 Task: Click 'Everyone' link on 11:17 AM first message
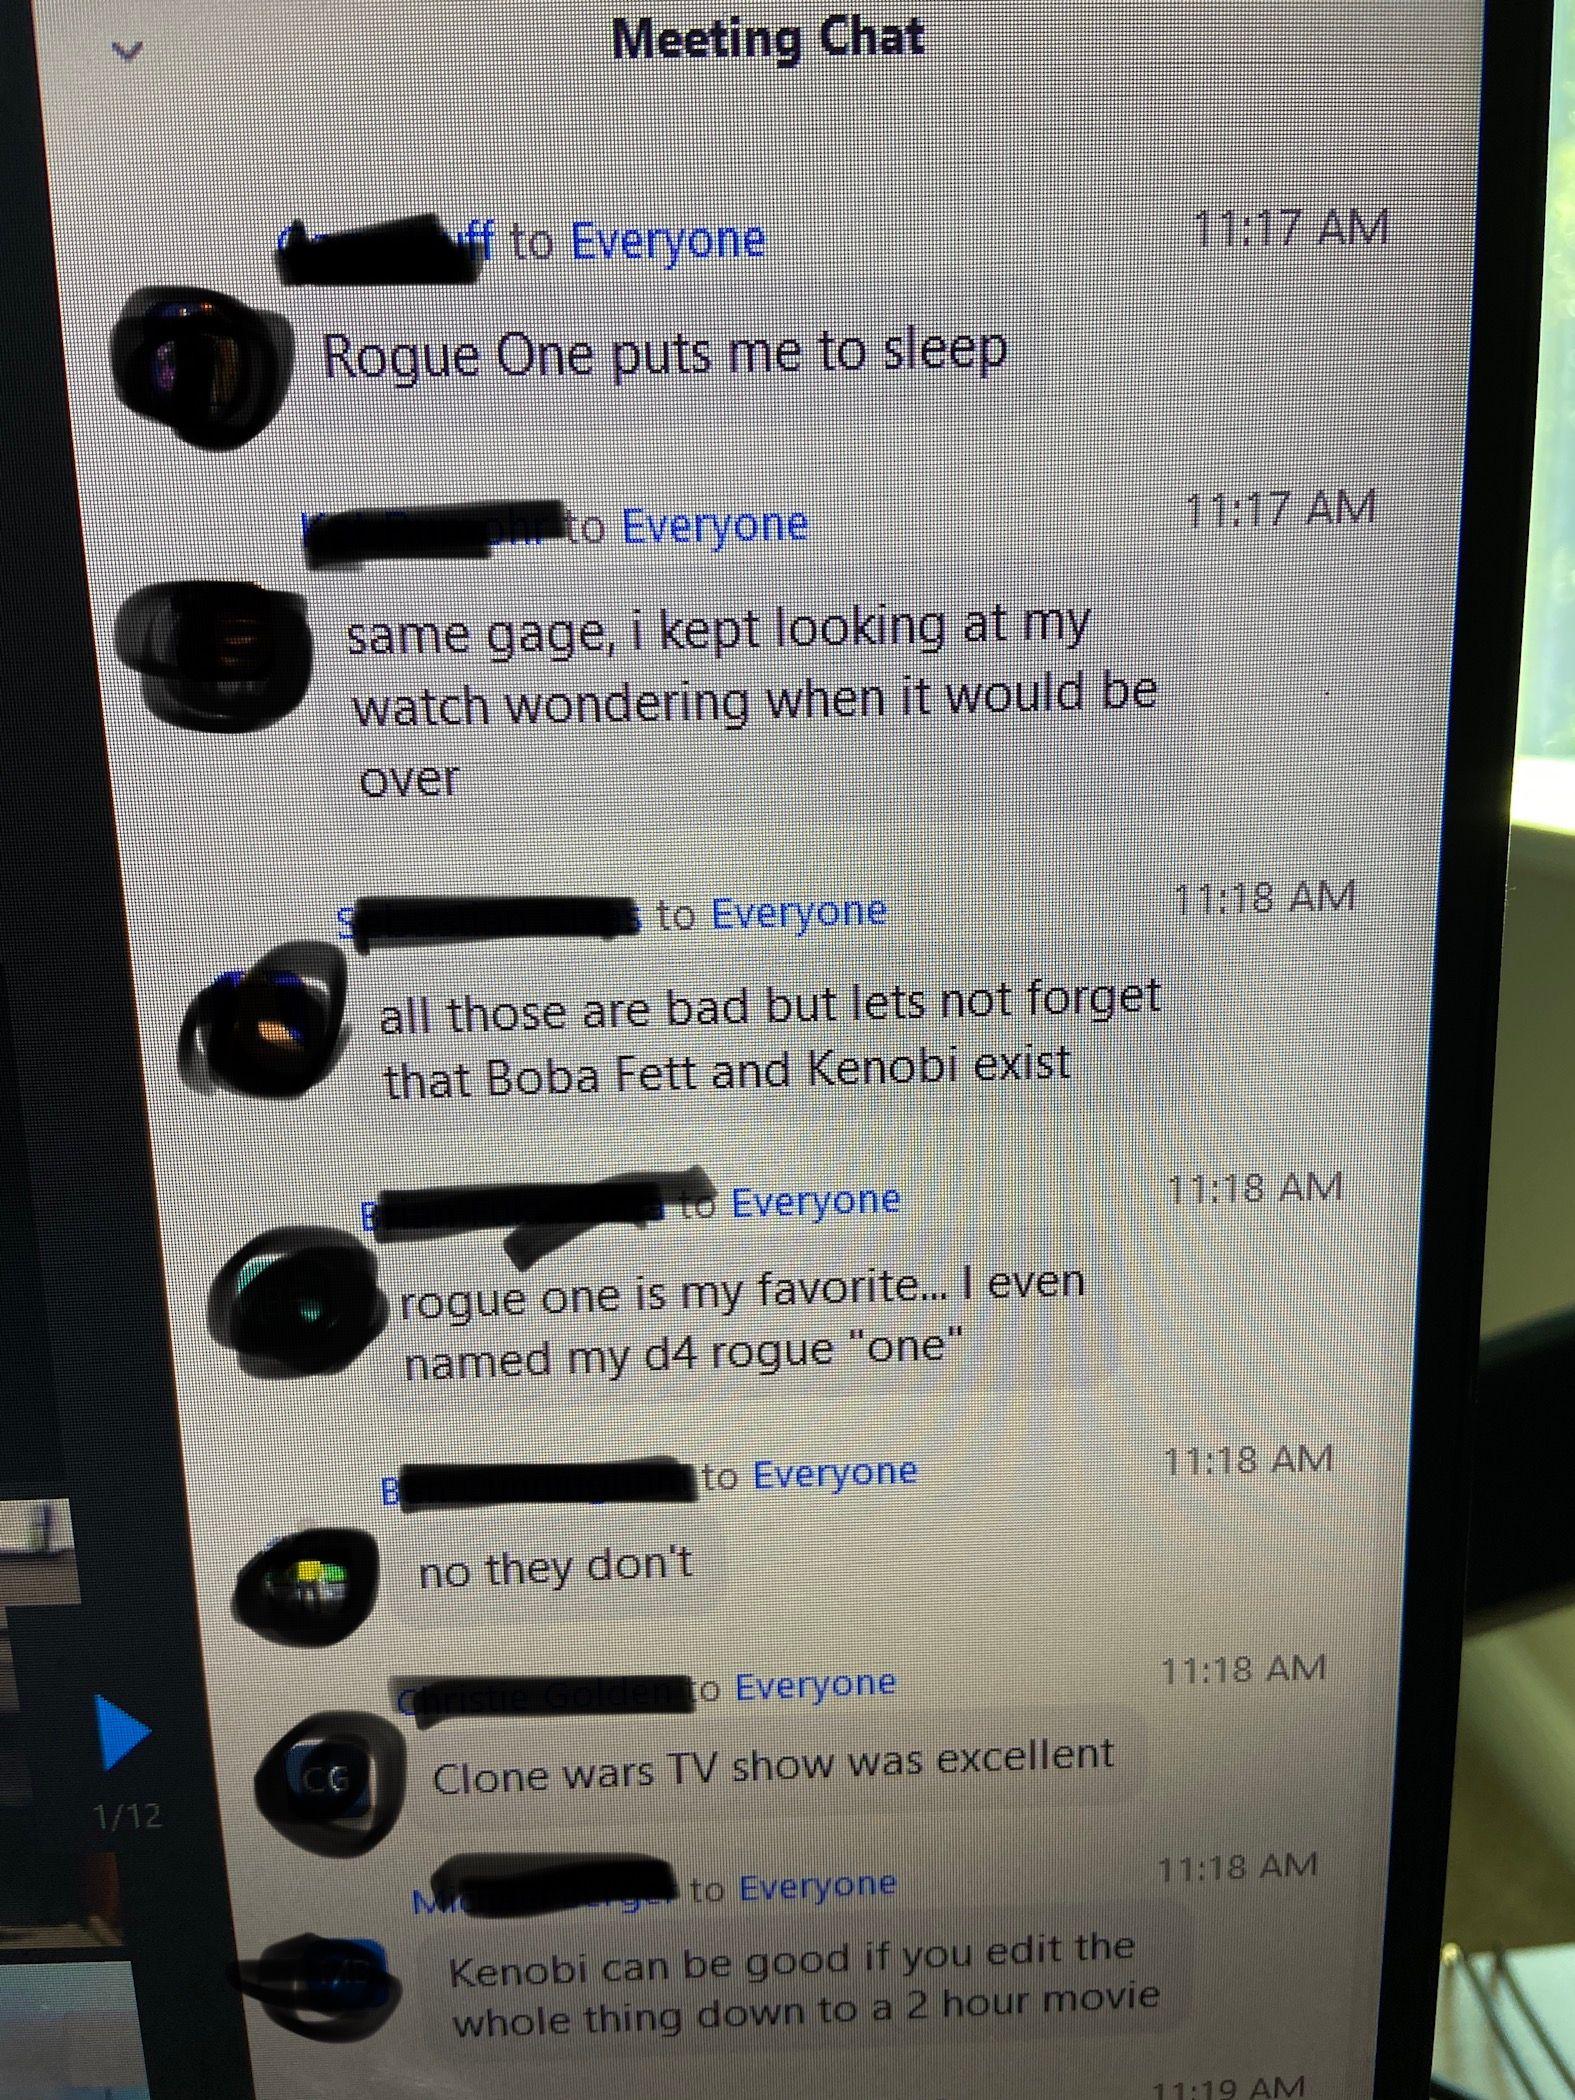tap(668, 242)
